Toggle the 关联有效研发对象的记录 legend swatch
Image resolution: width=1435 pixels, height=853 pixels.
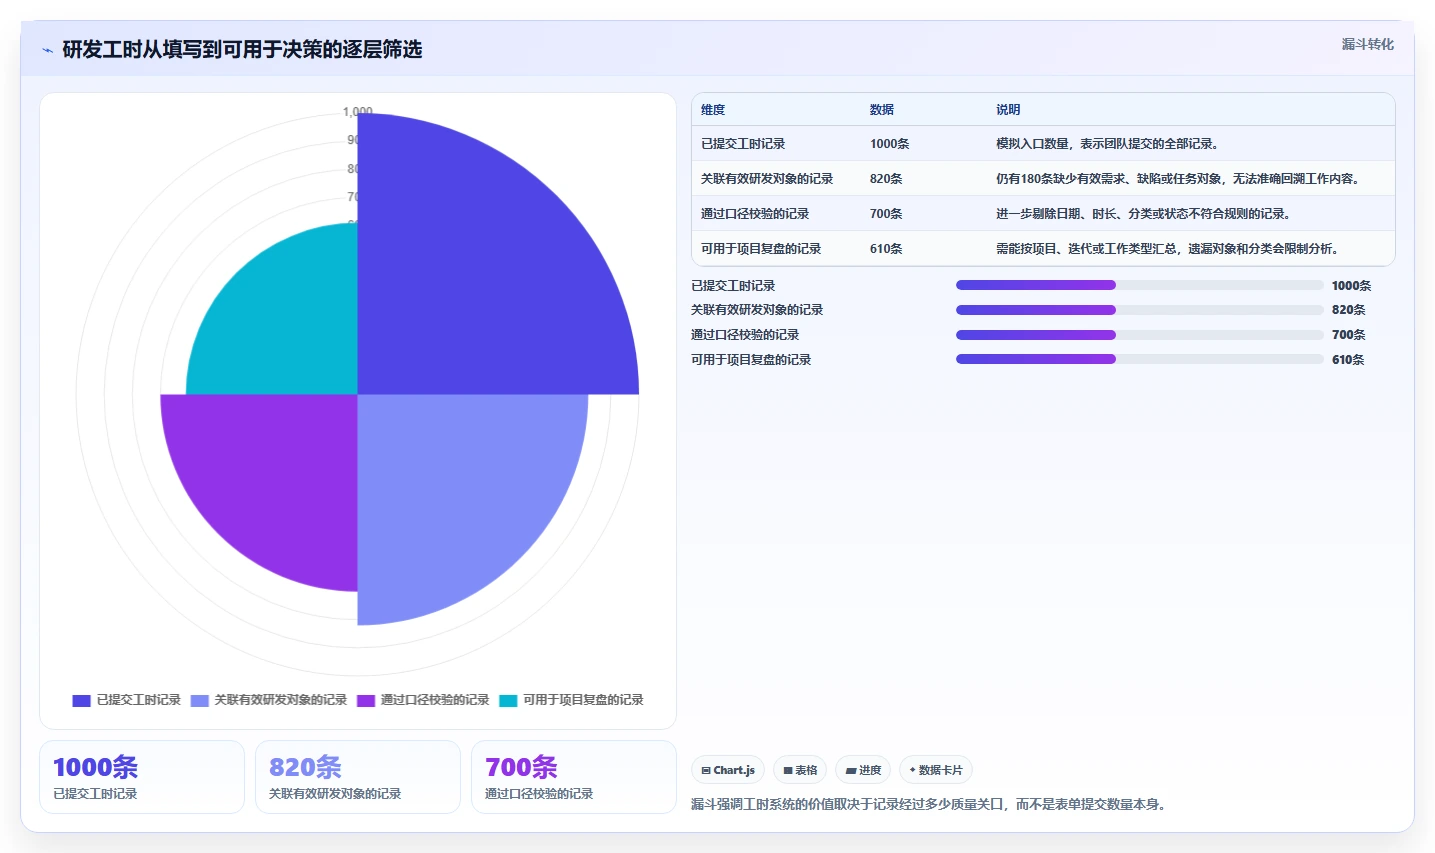point(199,700)
